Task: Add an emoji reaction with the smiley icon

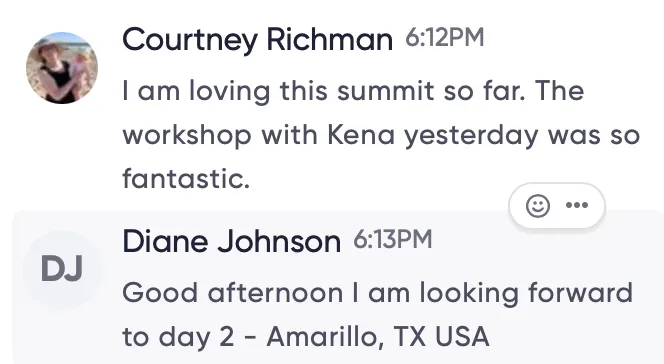Action: (538, 206)
